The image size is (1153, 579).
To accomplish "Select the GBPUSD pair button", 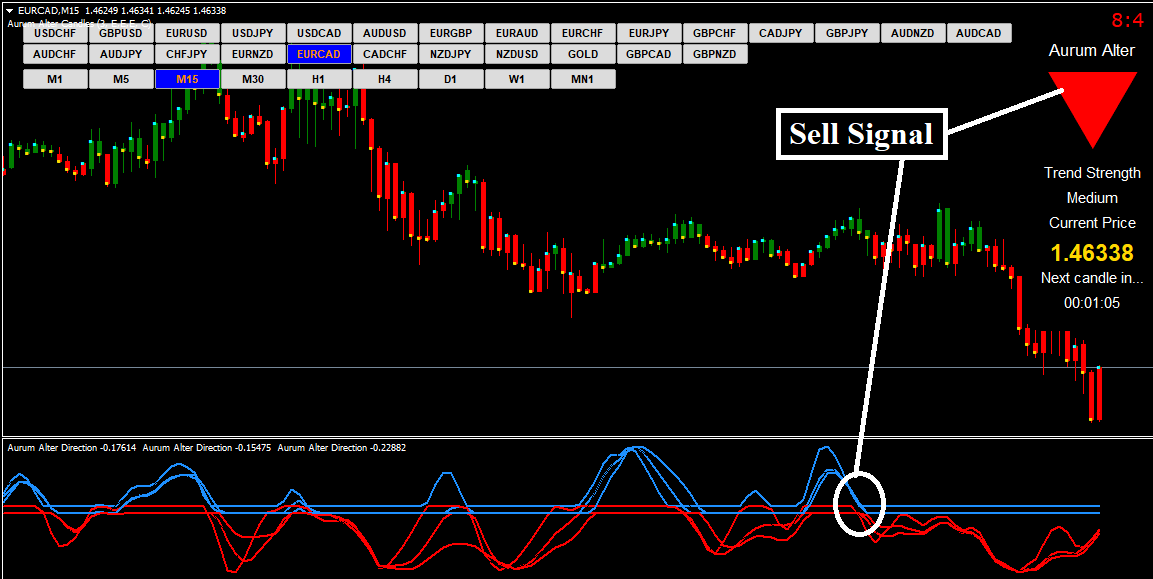I will pos(121,33).
